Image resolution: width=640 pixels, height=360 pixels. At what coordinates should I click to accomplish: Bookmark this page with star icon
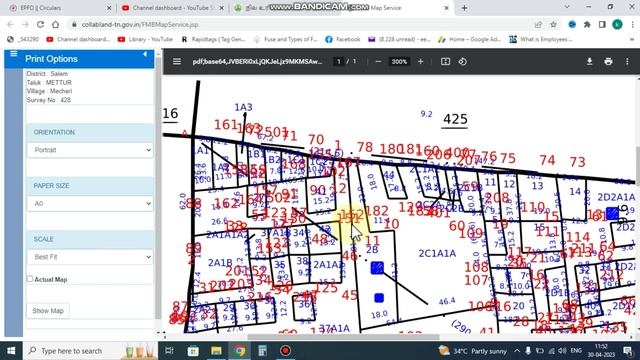tap(553, 24)
